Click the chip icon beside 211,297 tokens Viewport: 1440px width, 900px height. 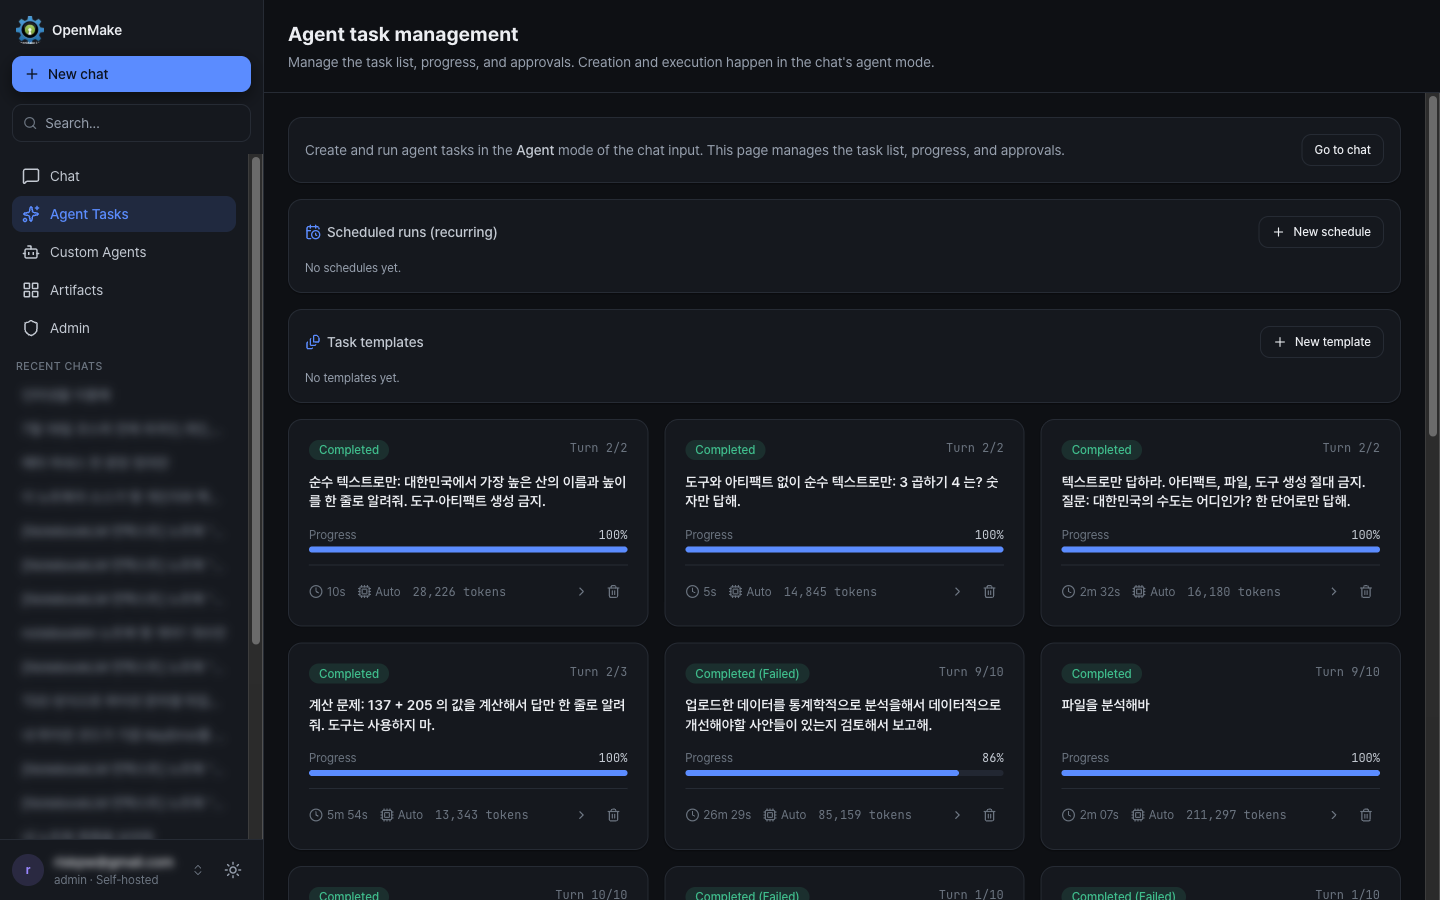point(1138,815)
